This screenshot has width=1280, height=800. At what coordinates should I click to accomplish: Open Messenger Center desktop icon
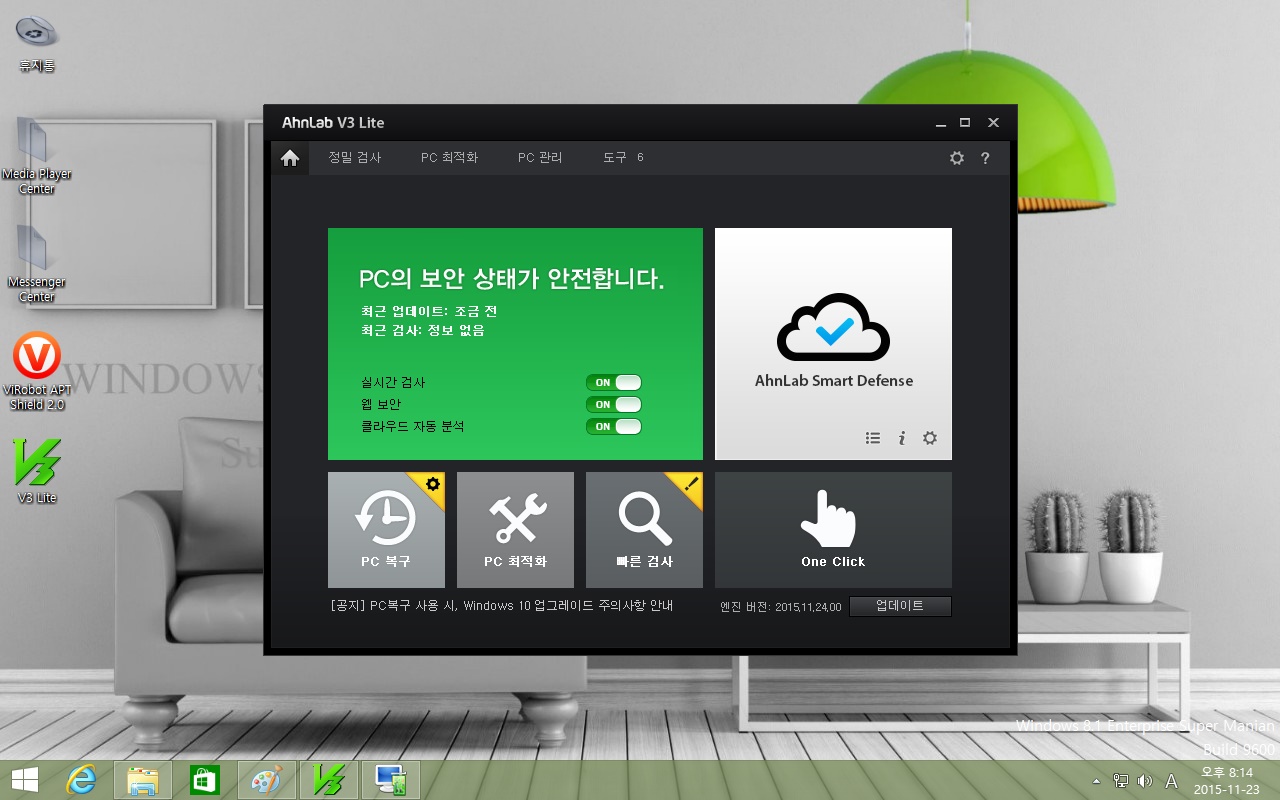click(x=37, y=264)
